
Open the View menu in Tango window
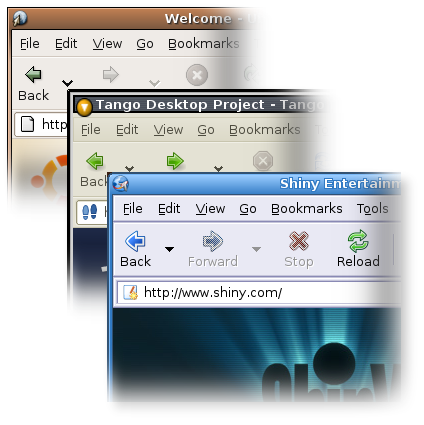point(168,130)
